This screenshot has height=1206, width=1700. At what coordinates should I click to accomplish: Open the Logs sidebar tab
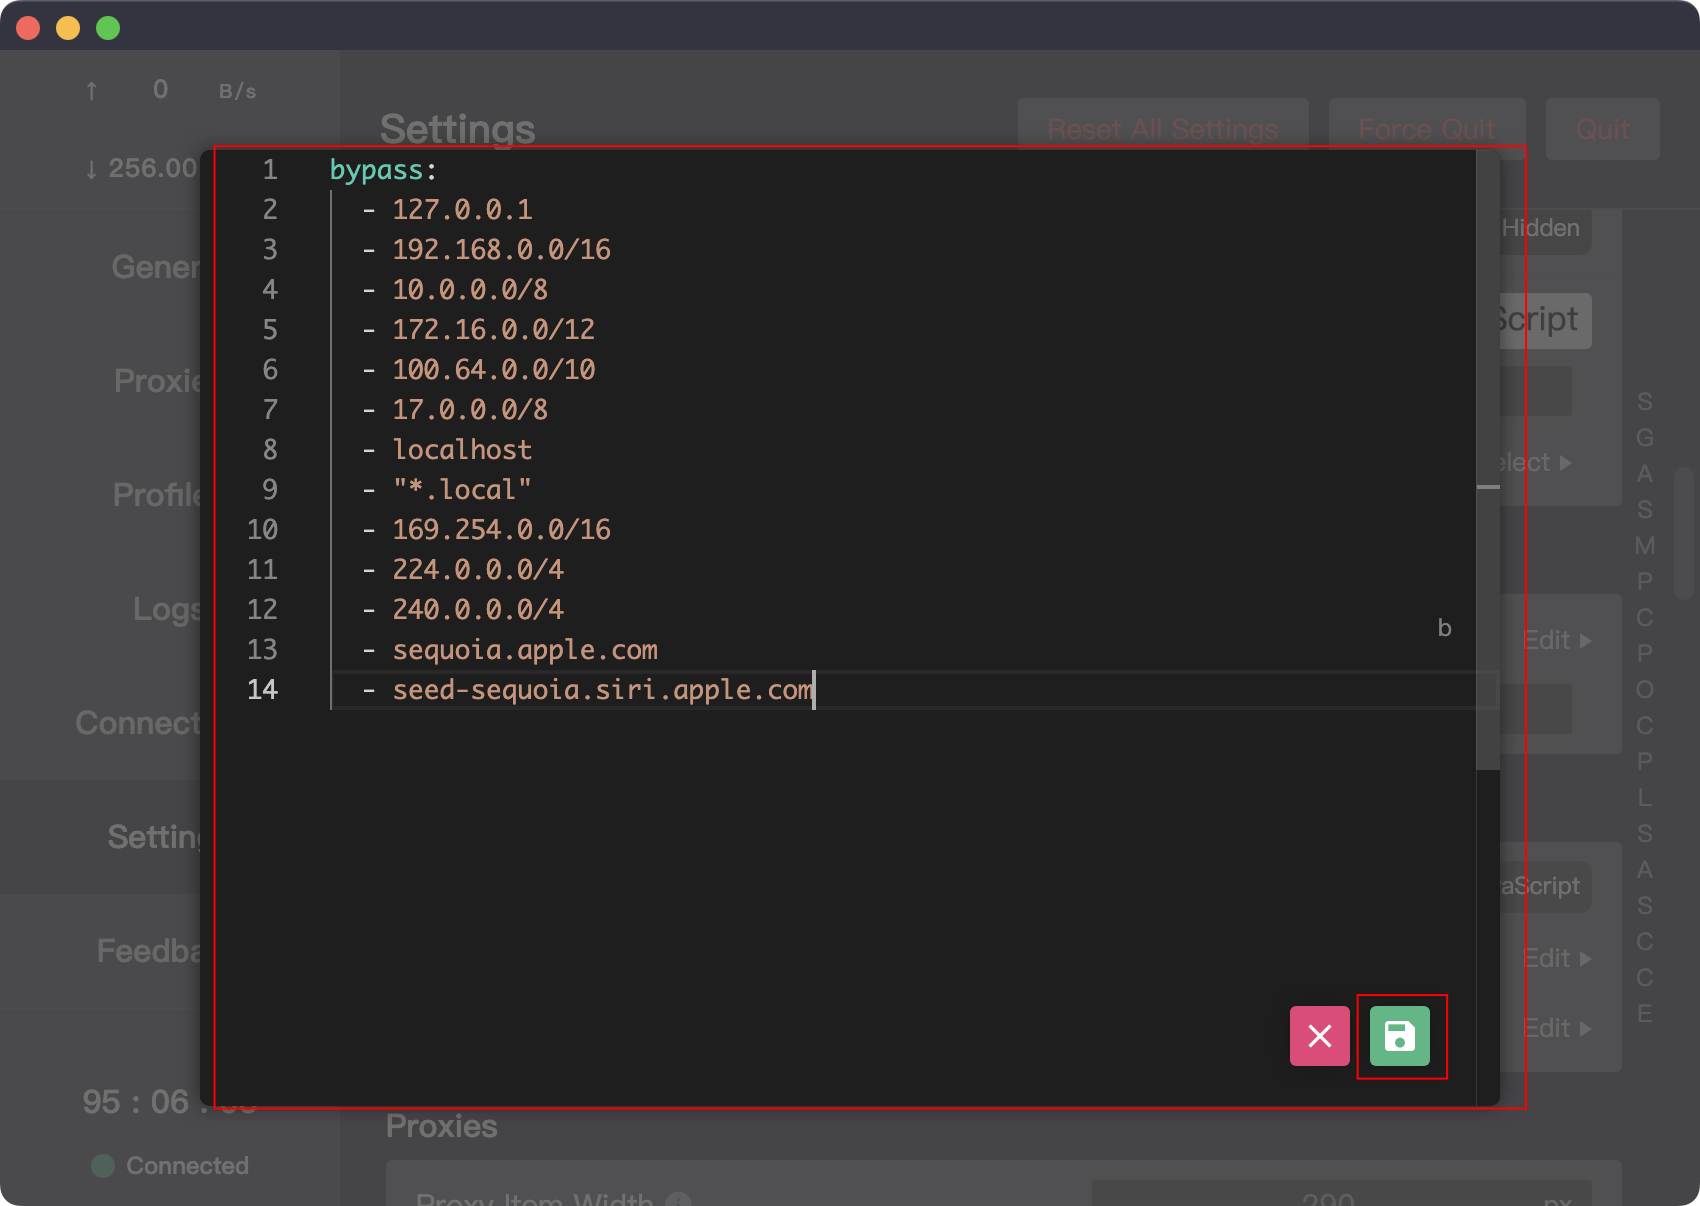[x=166, y=609]
